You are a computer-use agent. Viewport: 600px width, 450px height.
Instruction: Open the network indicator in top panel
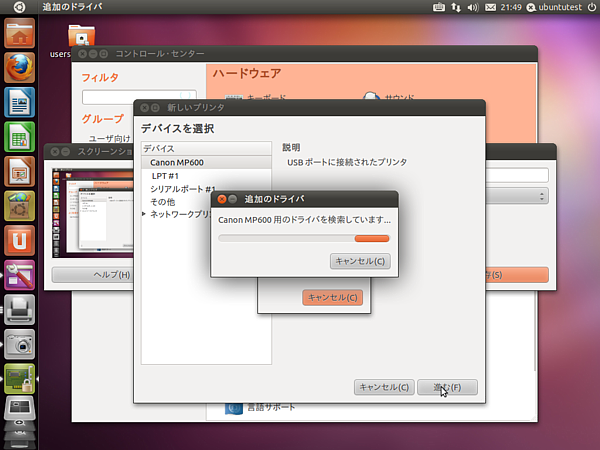click(456, 7)
